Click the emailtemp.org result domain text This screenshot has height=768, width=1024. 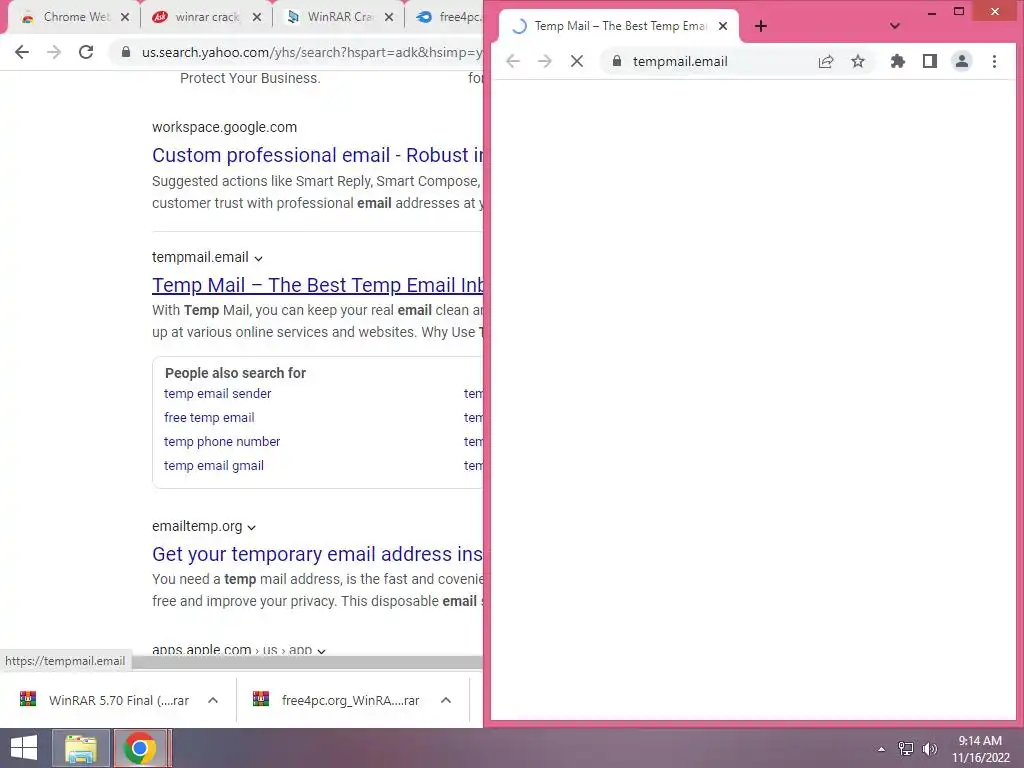[197, 526]
